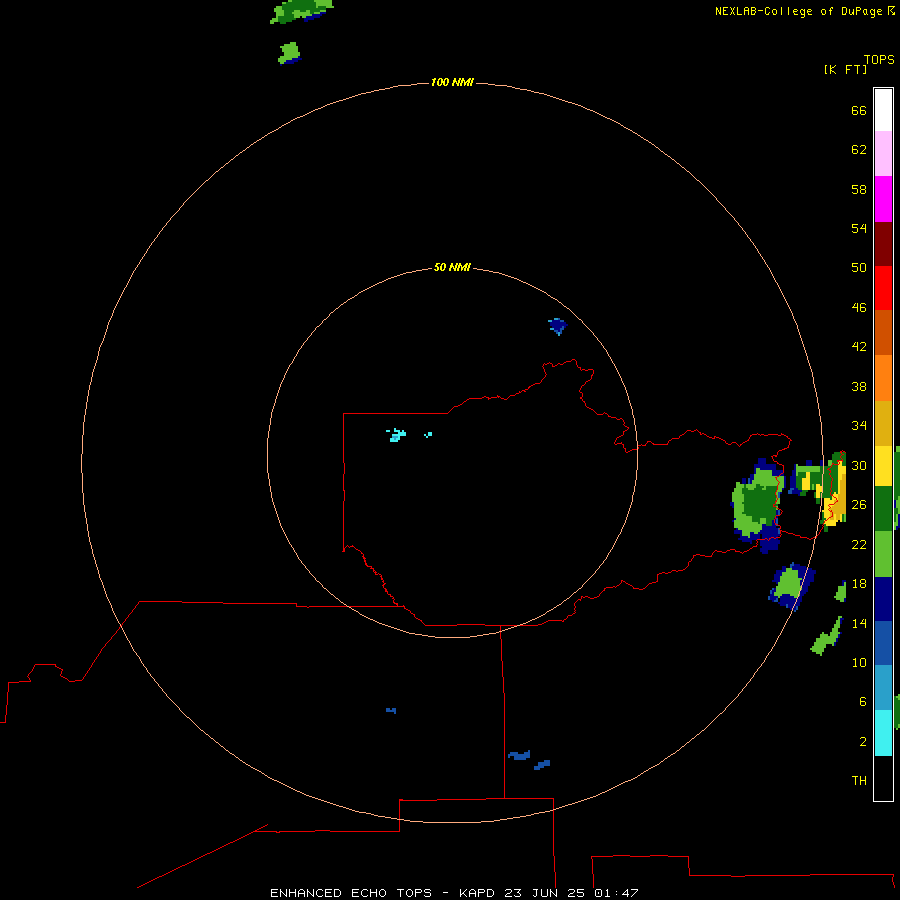Click the small navy echo near 50 NMI ring's northeast
The height and width of the screenshot is (900, 900).
pos(557,326)
